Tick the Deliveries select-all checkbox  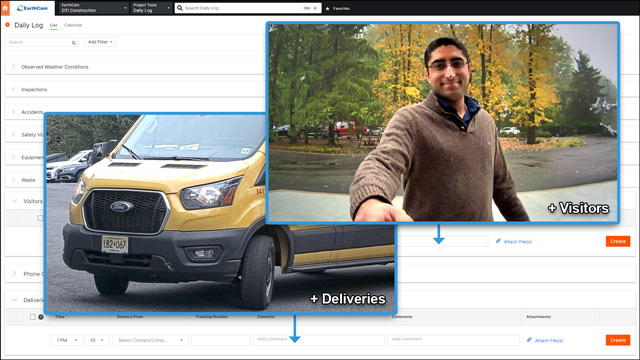coord(33,317)
